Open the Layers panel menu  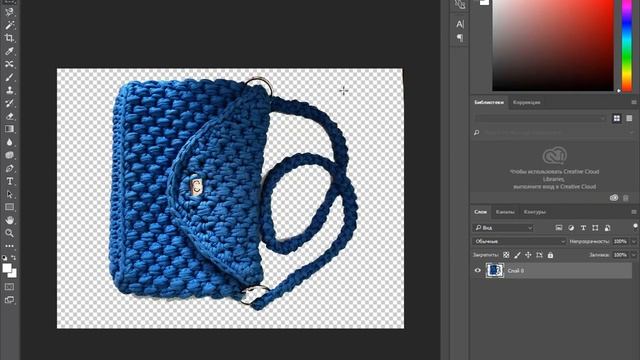coord(634,212)
